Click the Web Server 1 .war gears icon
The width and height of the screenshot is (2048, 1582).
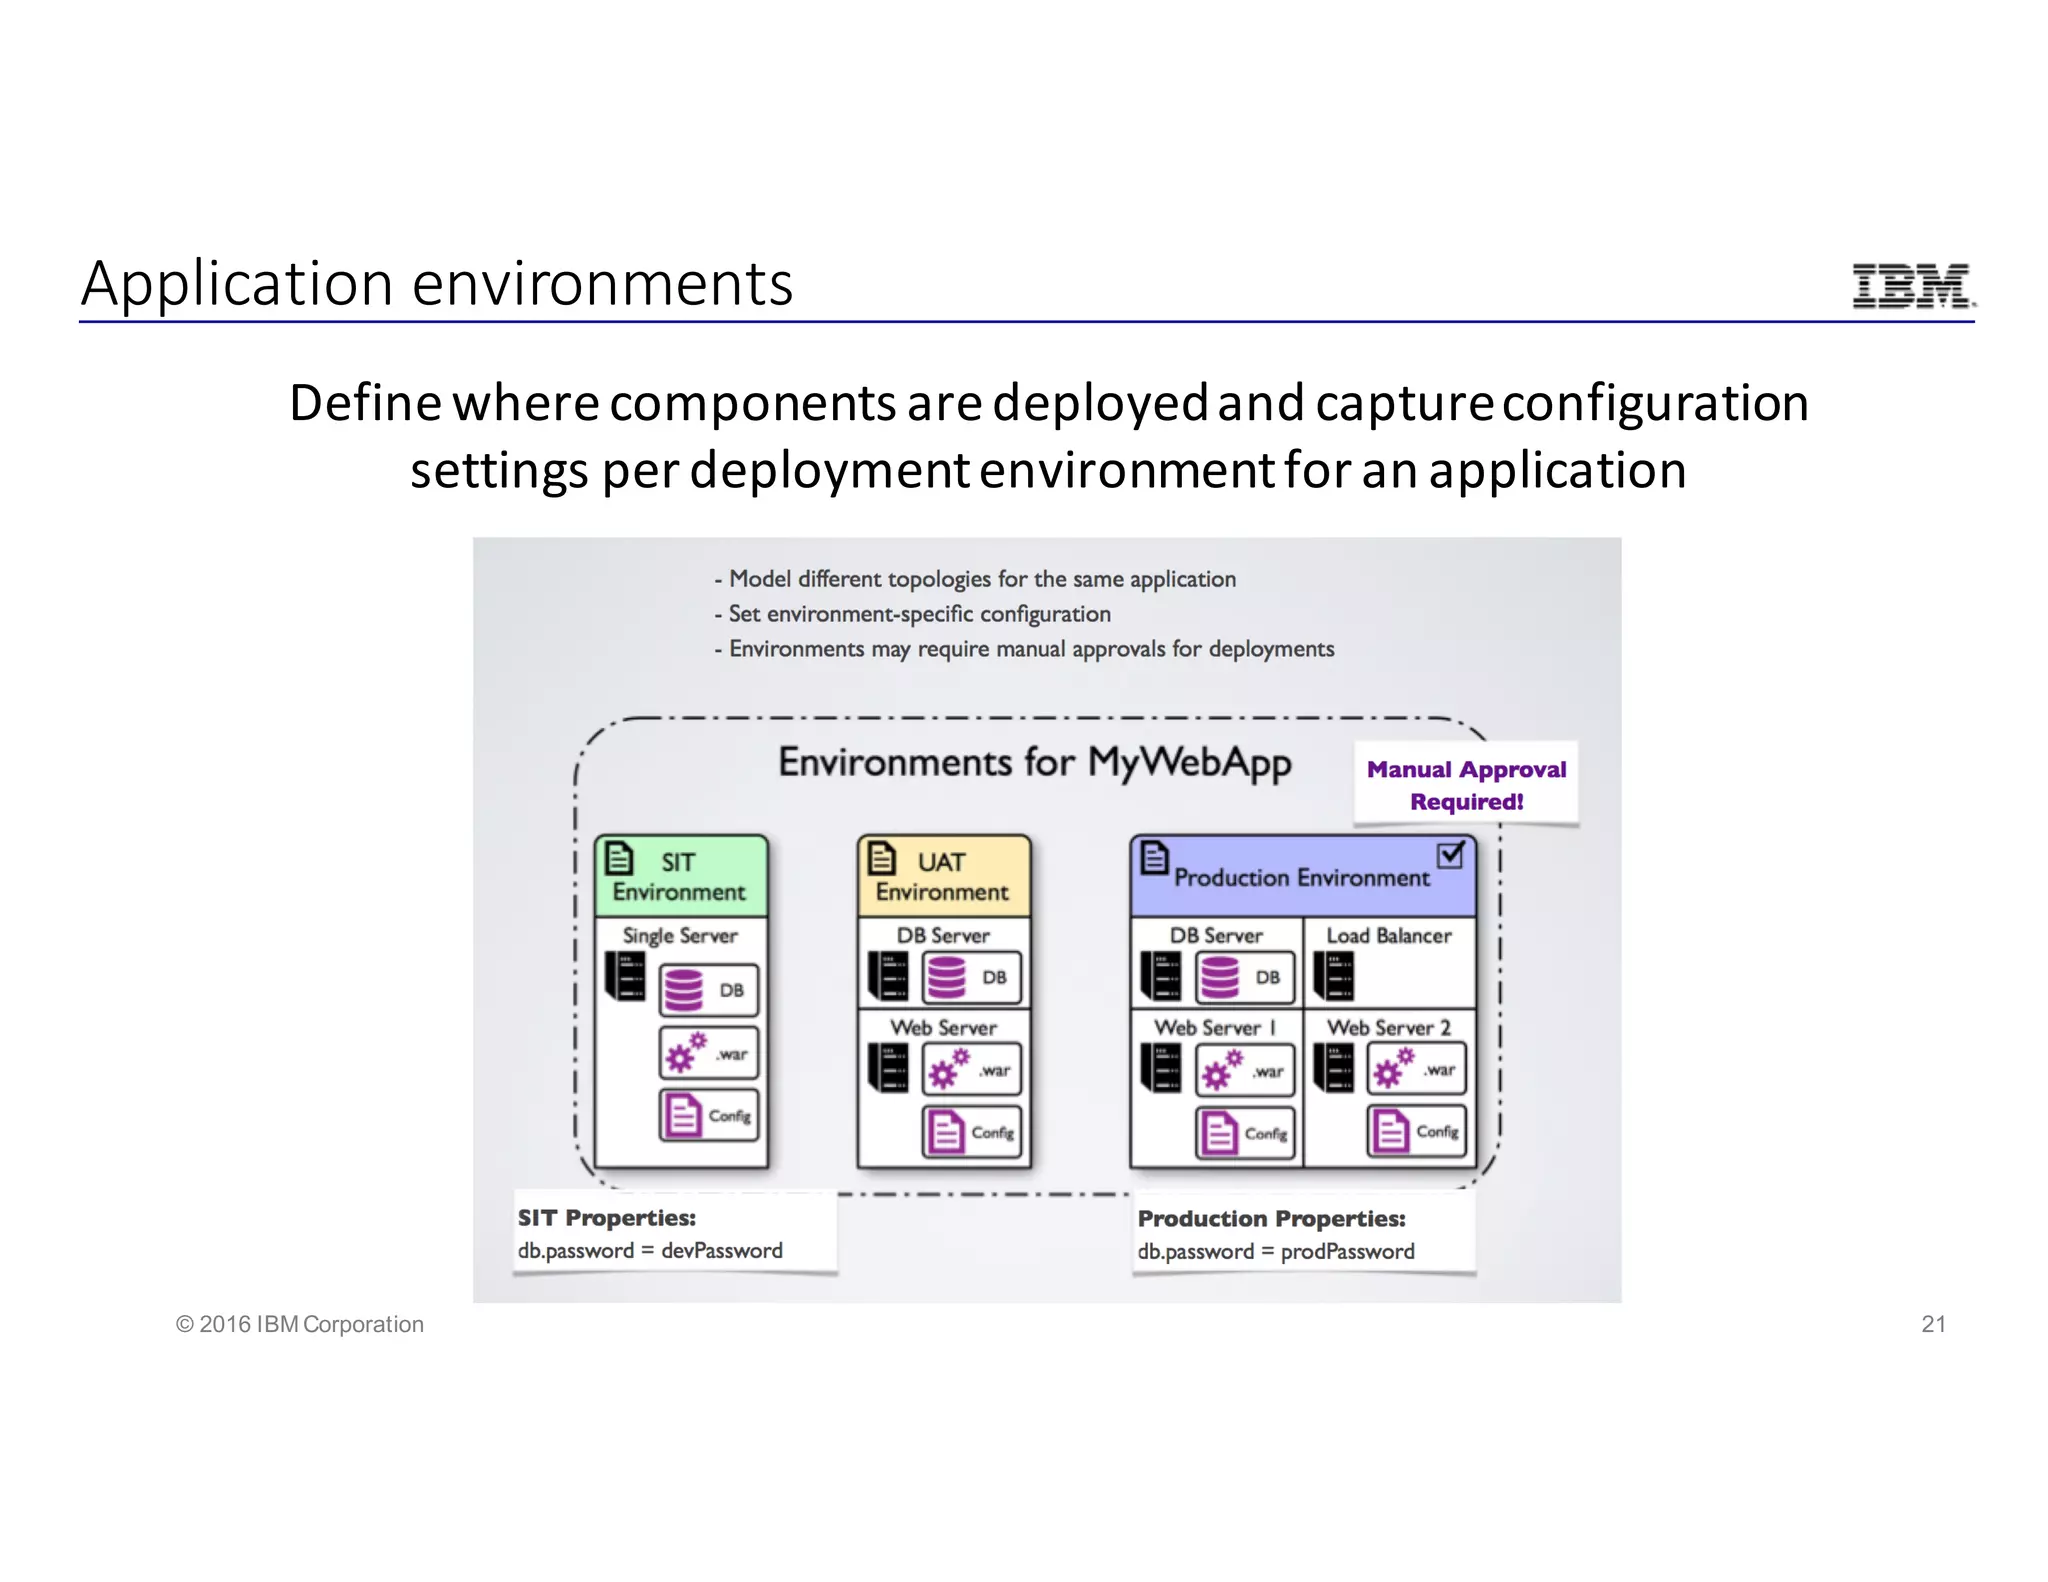[1221, 1070]
